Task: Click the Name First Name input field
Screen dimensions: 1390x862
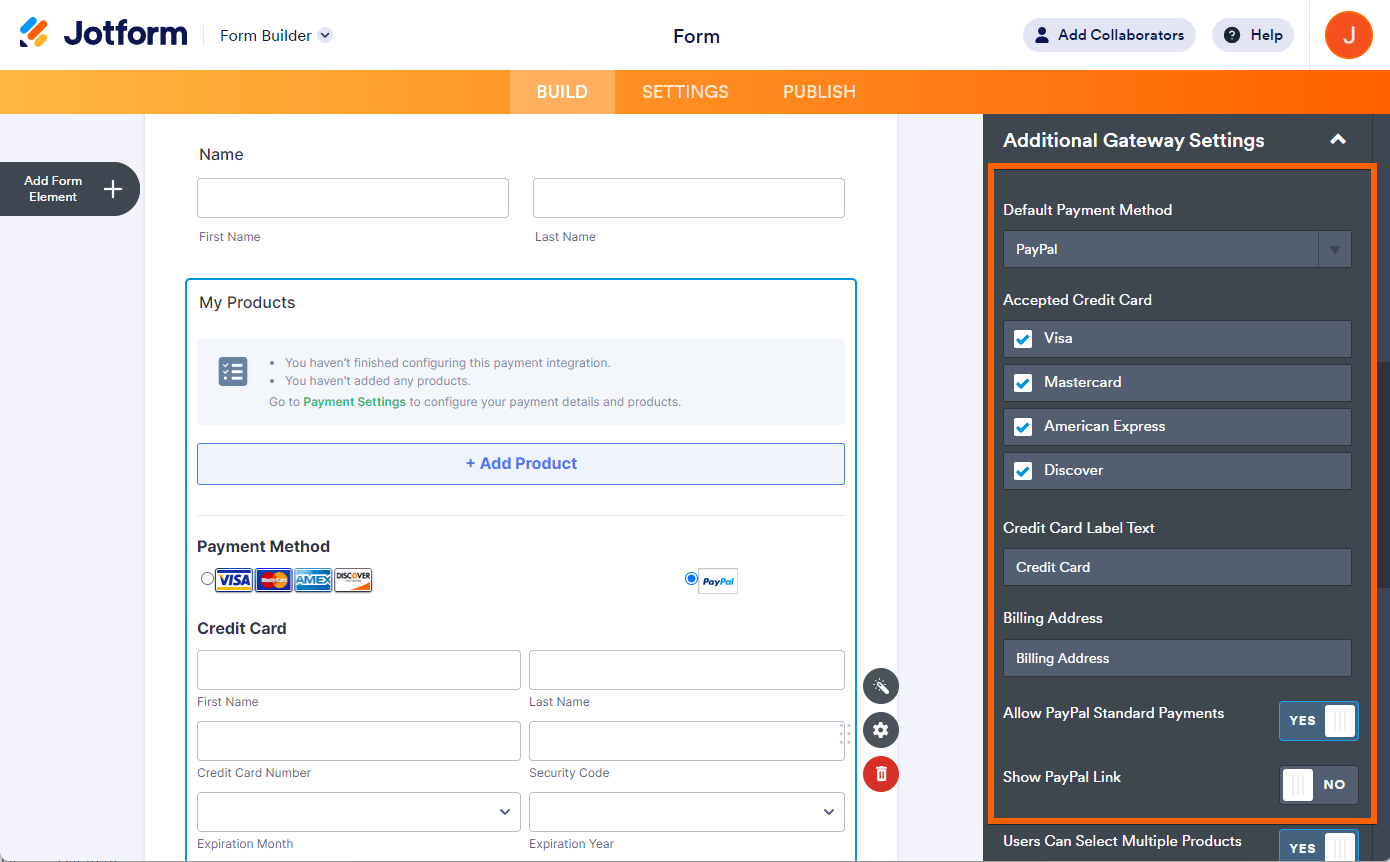Action: (353, 198)
